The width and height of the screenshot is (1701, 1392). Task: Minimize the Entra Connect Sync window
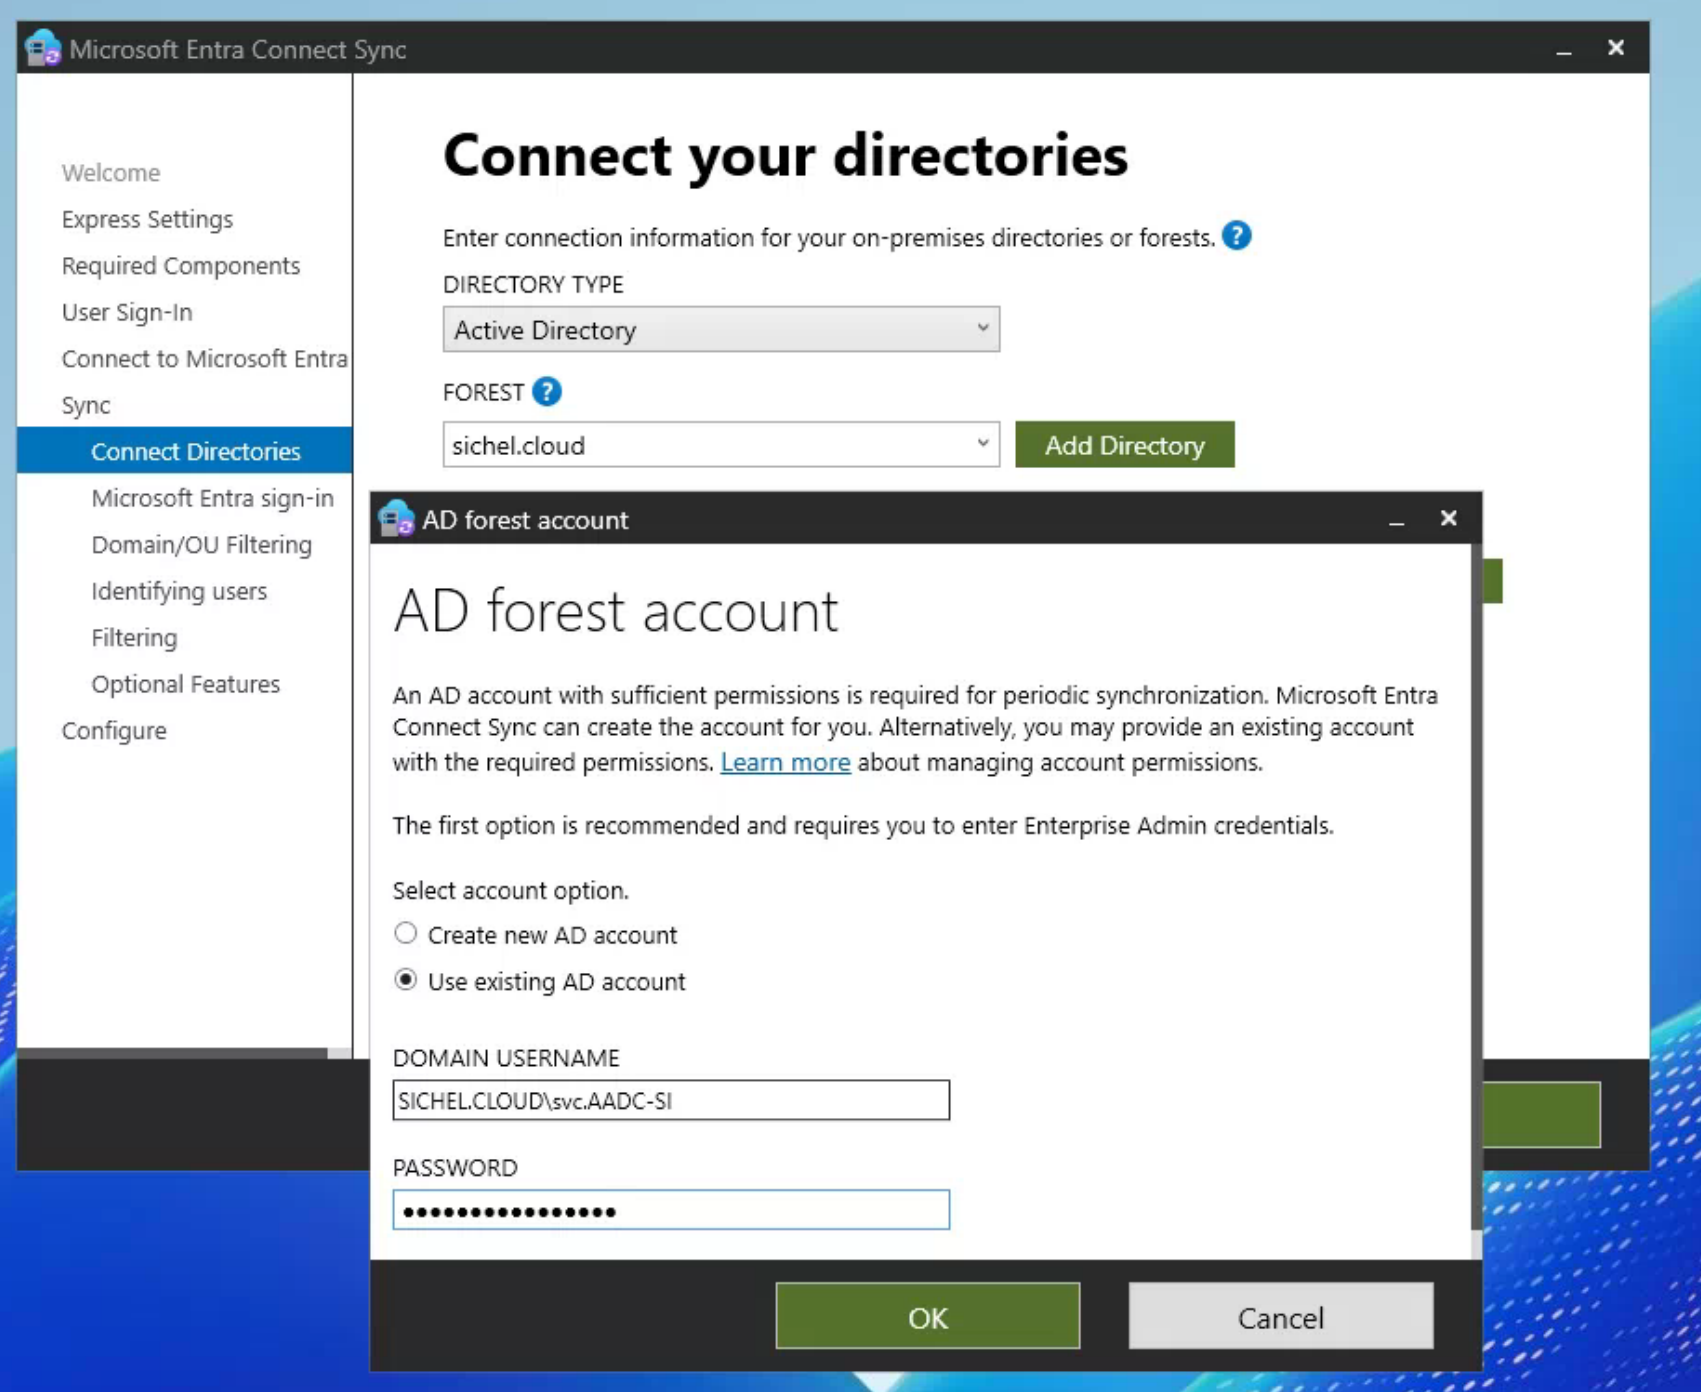[x=1563, y=49]
